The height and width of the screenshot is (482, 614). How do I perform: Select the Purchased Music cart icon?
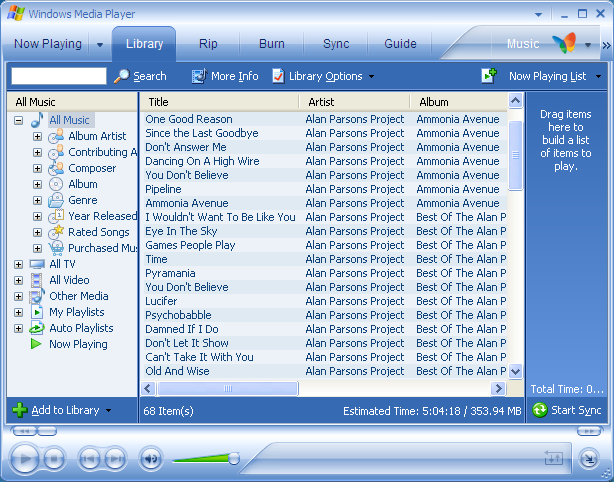pos(56,248)
